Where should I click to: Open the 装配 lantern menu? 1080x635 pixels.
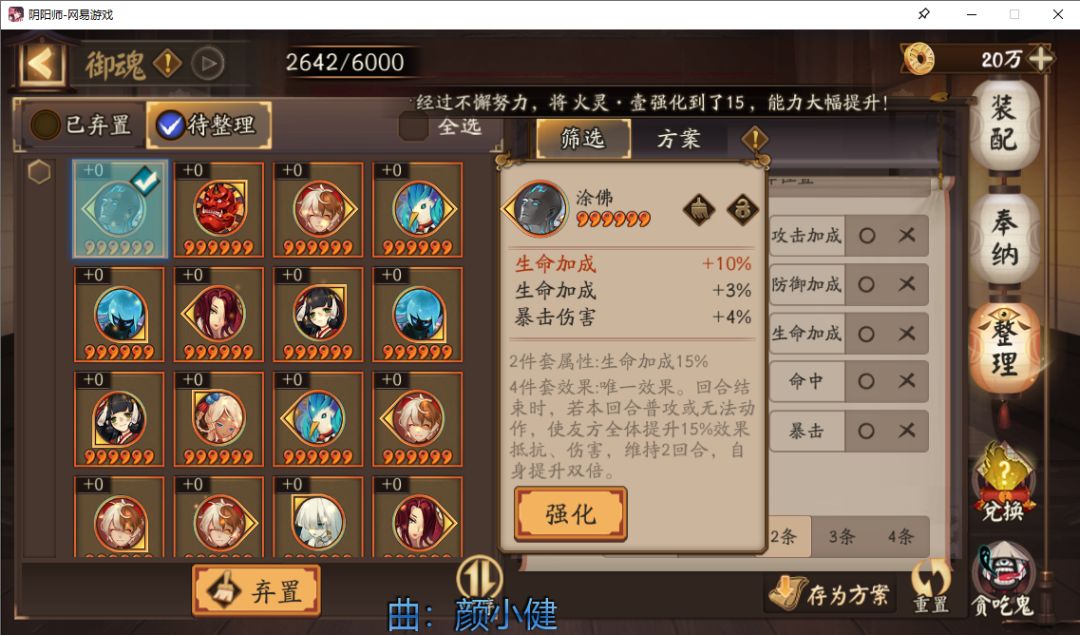1003,124
